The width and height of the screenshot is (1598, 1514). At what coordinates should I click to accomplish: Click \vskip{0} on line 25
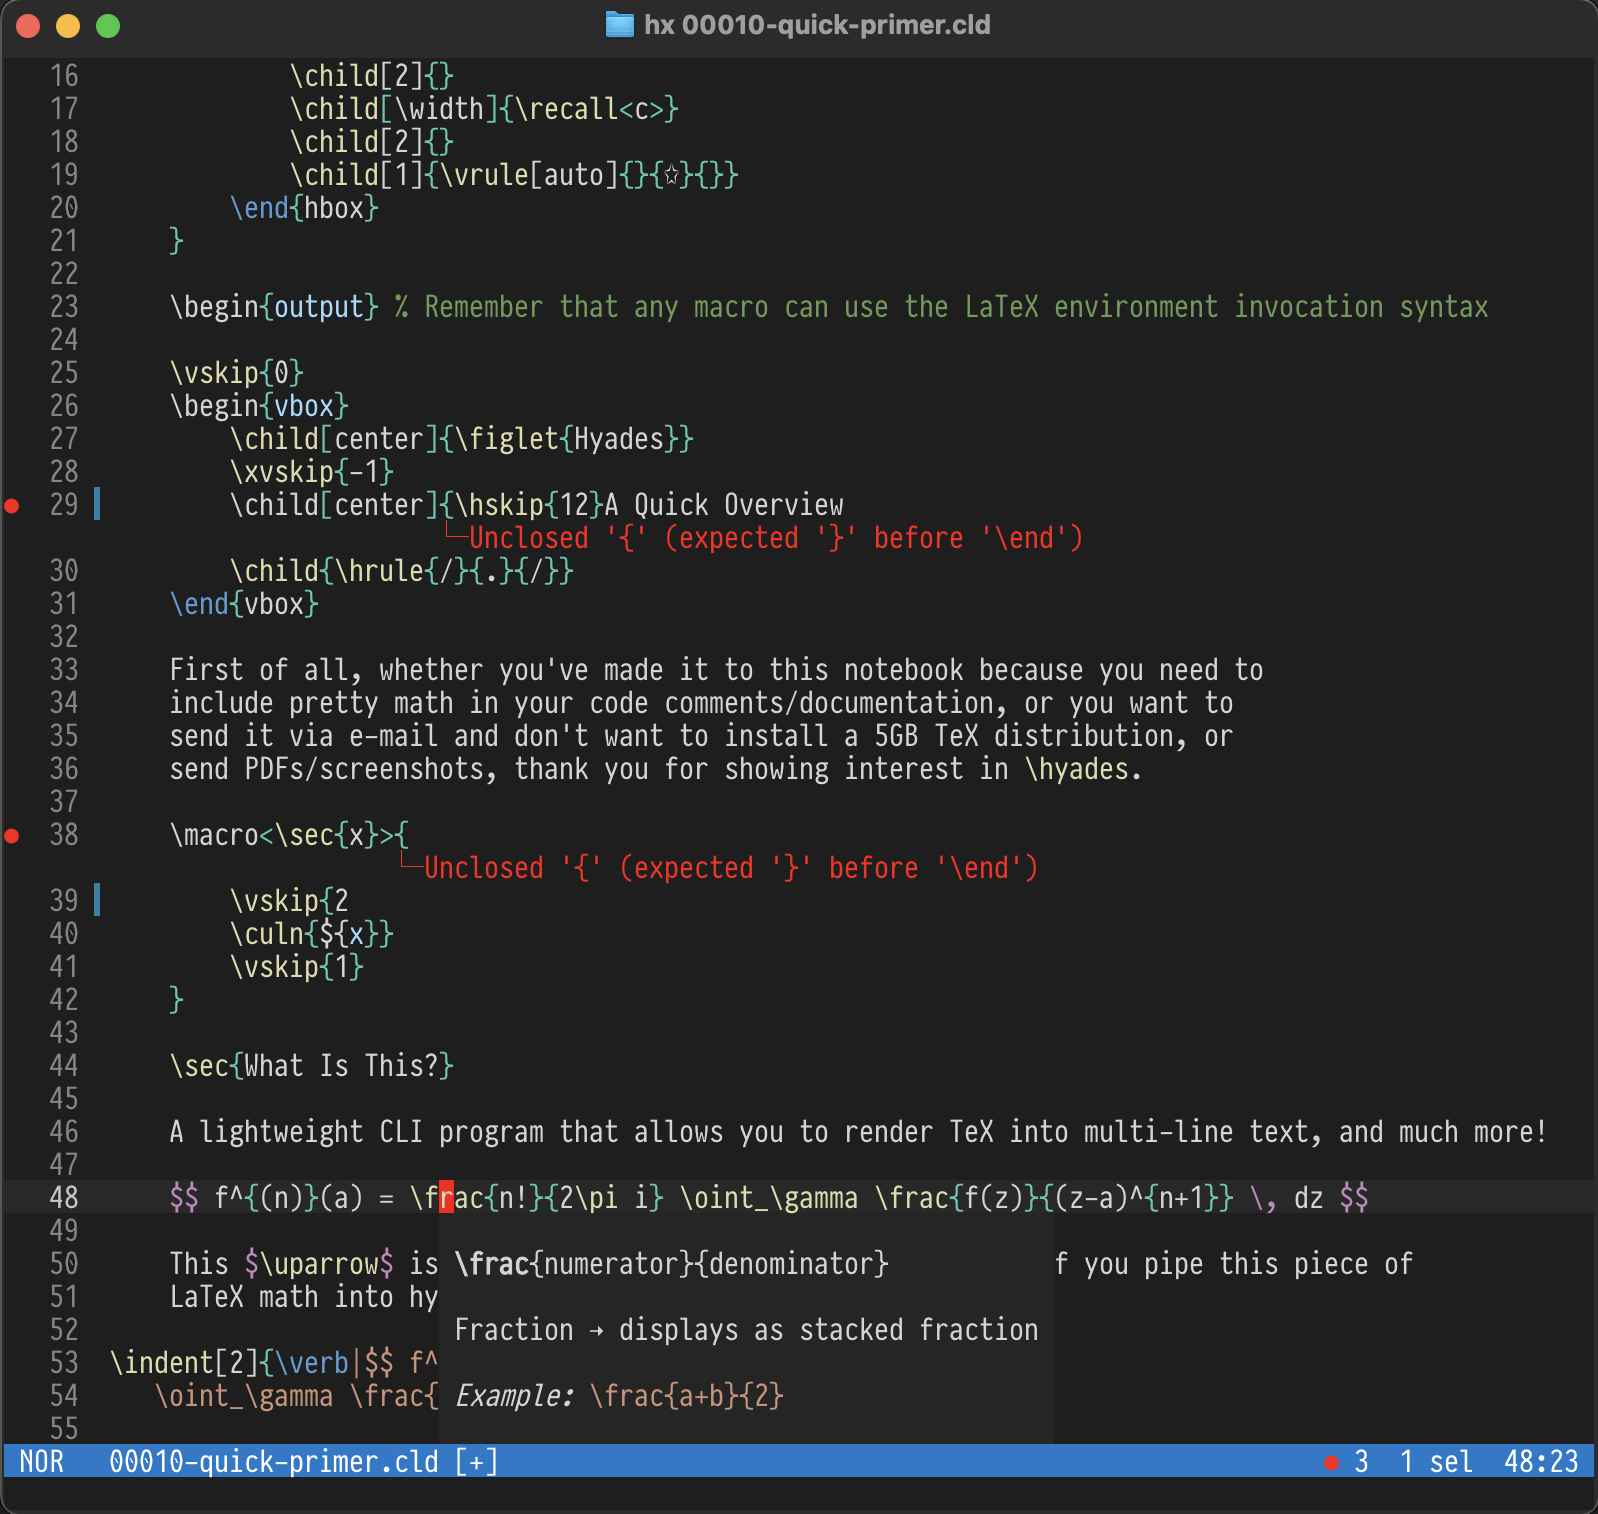[x=237, y=373]
